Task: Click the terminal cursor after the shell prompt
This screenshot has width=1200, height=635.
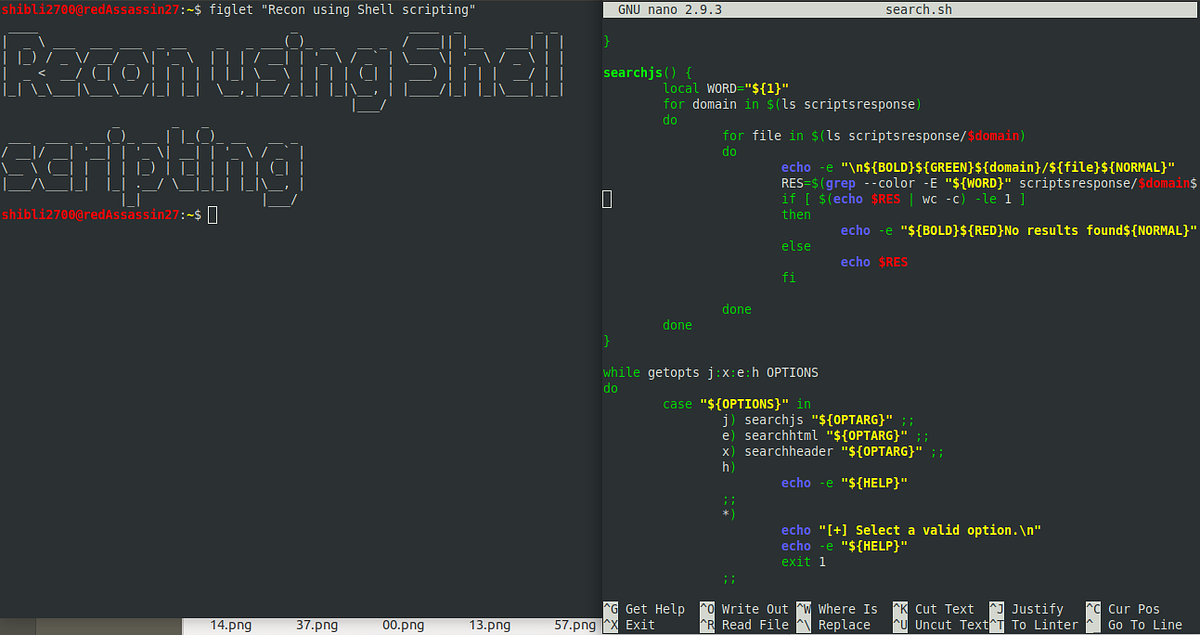Action: click(212, 214)
